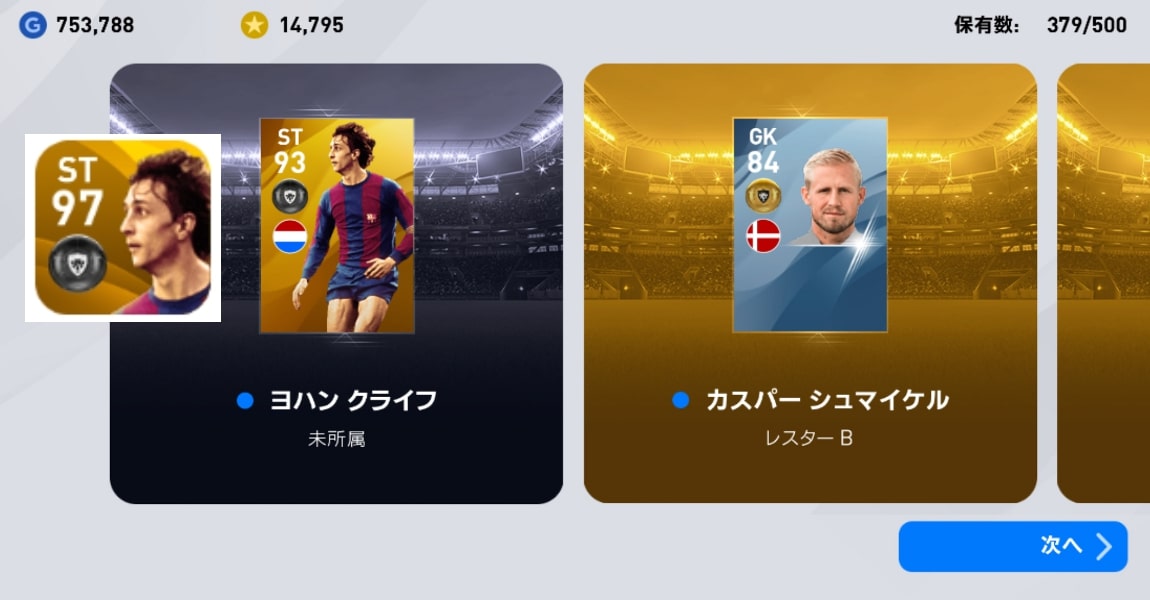Tap the black ball badge on ST 93 card

point(290,197)
